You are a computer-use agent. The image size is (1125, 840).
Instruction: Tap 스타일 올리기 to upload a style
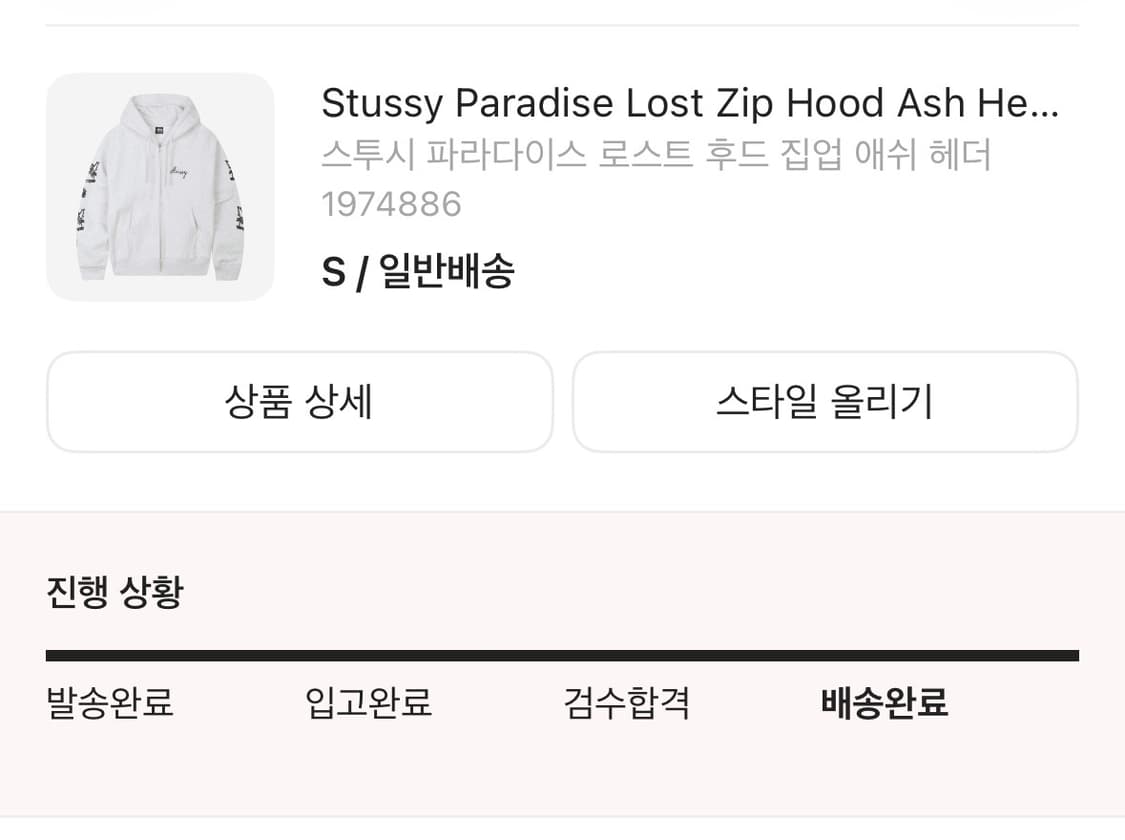825,401
